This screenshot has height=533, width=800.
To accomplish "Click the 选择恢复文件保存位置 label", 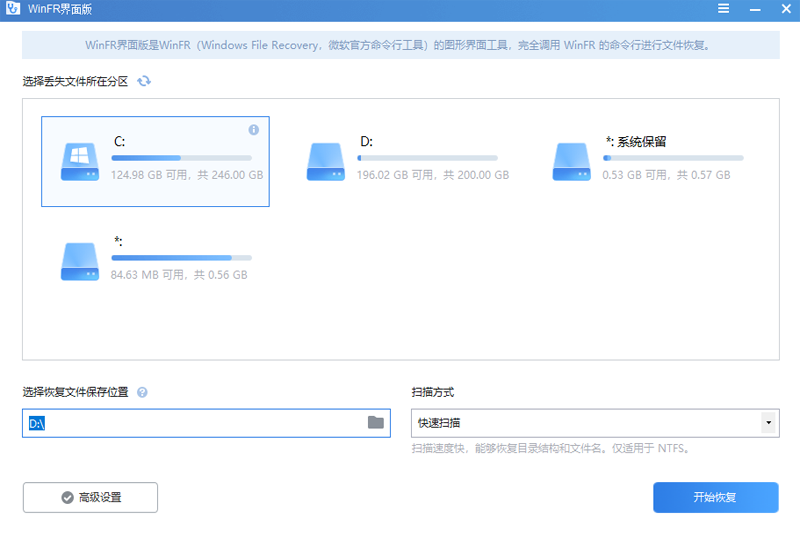I will (75, 392).
